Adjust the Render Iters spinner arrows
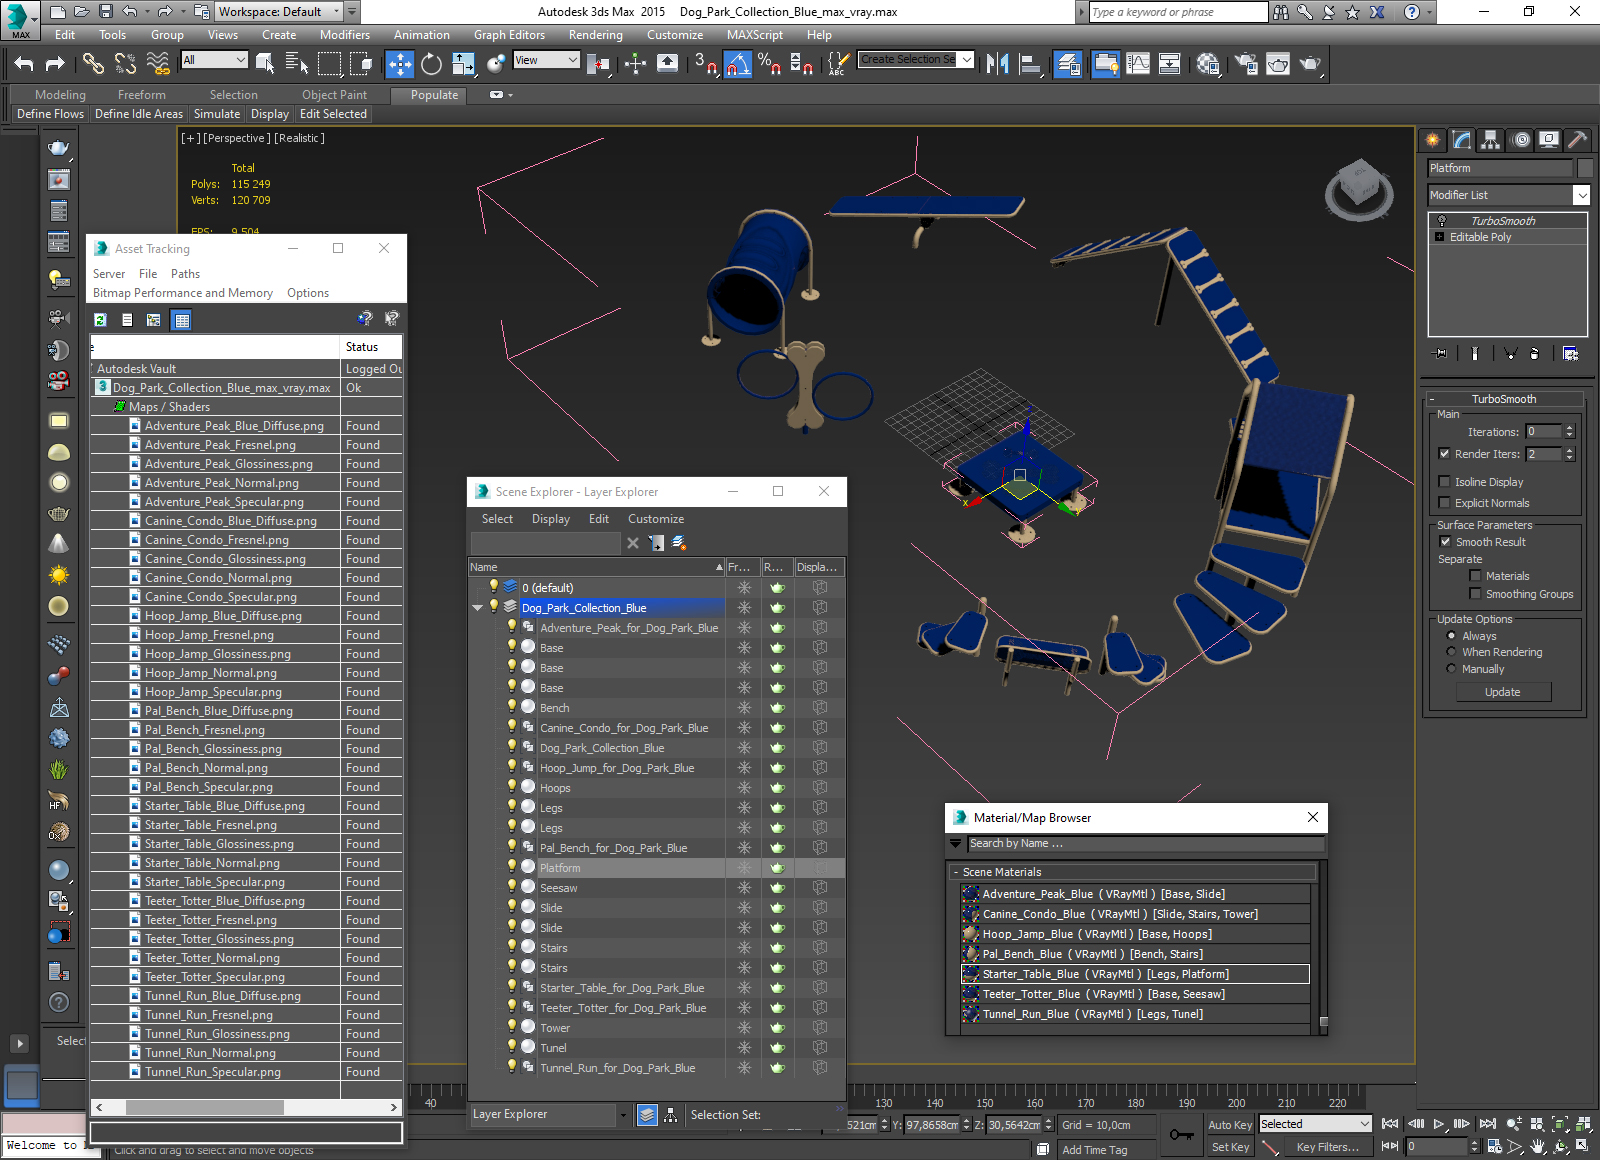 (x=1569, y=454)
